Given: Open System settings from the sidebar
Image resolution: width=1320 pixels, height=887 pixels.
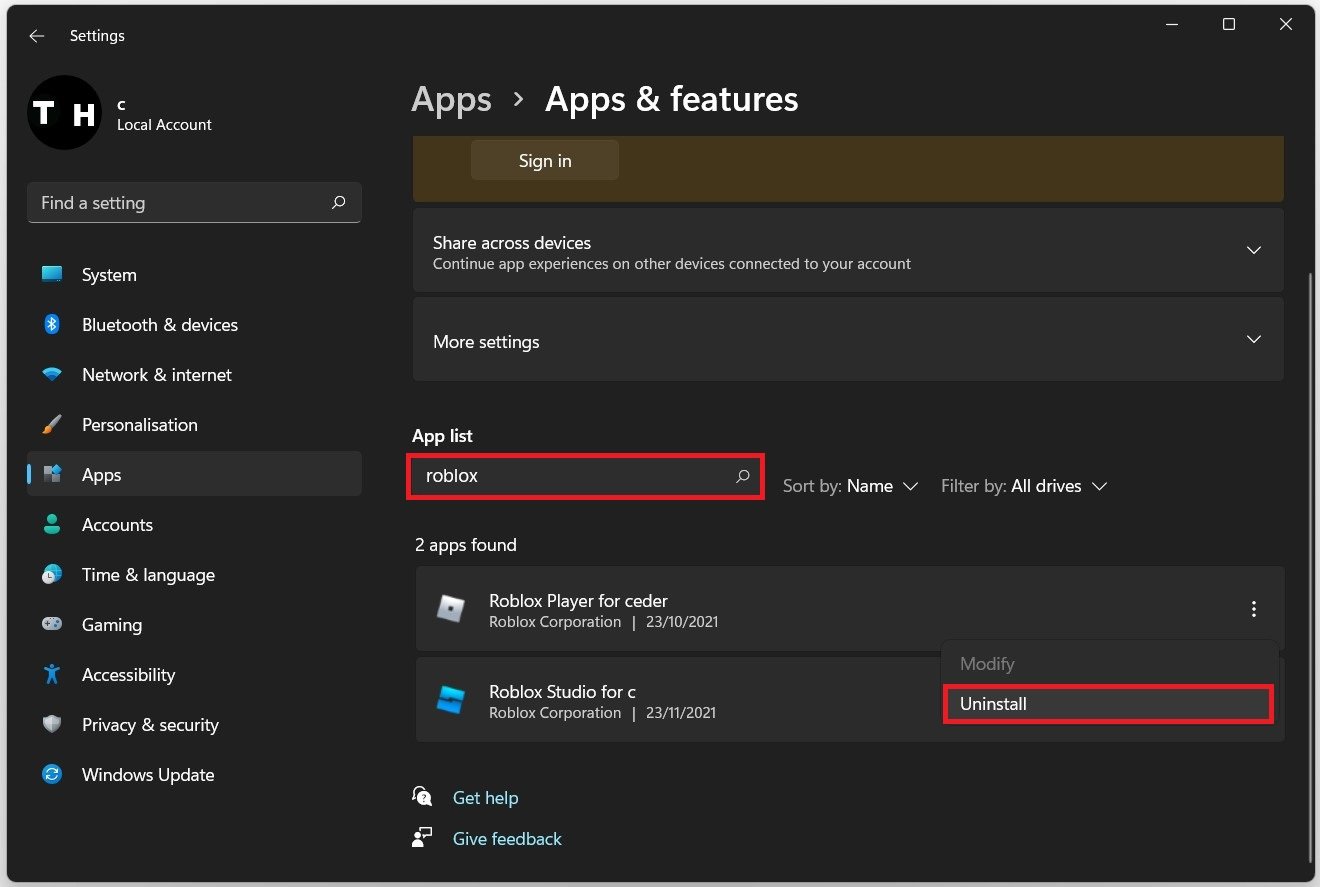Looking at the screenshot, I should pyautogui.click(x=109, y=275).
